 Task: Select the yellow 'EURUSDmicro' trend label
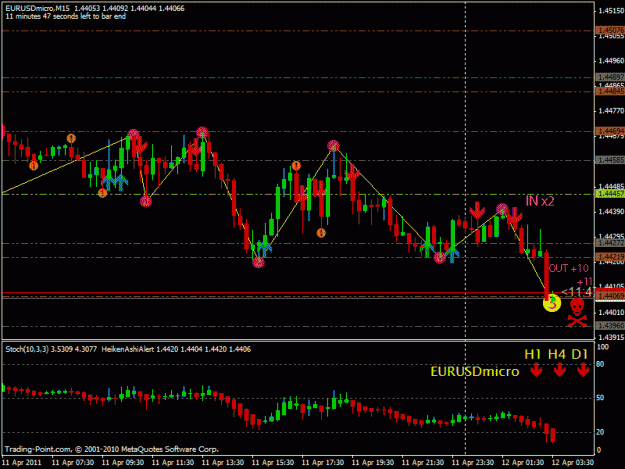tap(475, 371)
